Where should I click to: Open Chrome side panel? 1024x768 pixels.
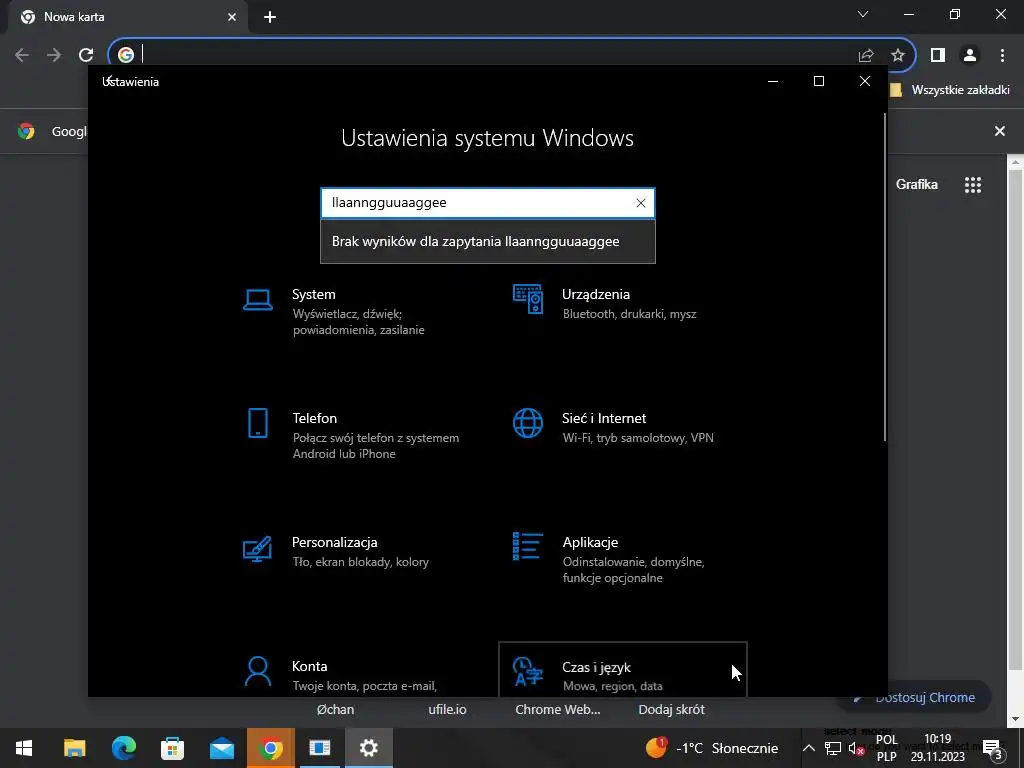[938, 55]
